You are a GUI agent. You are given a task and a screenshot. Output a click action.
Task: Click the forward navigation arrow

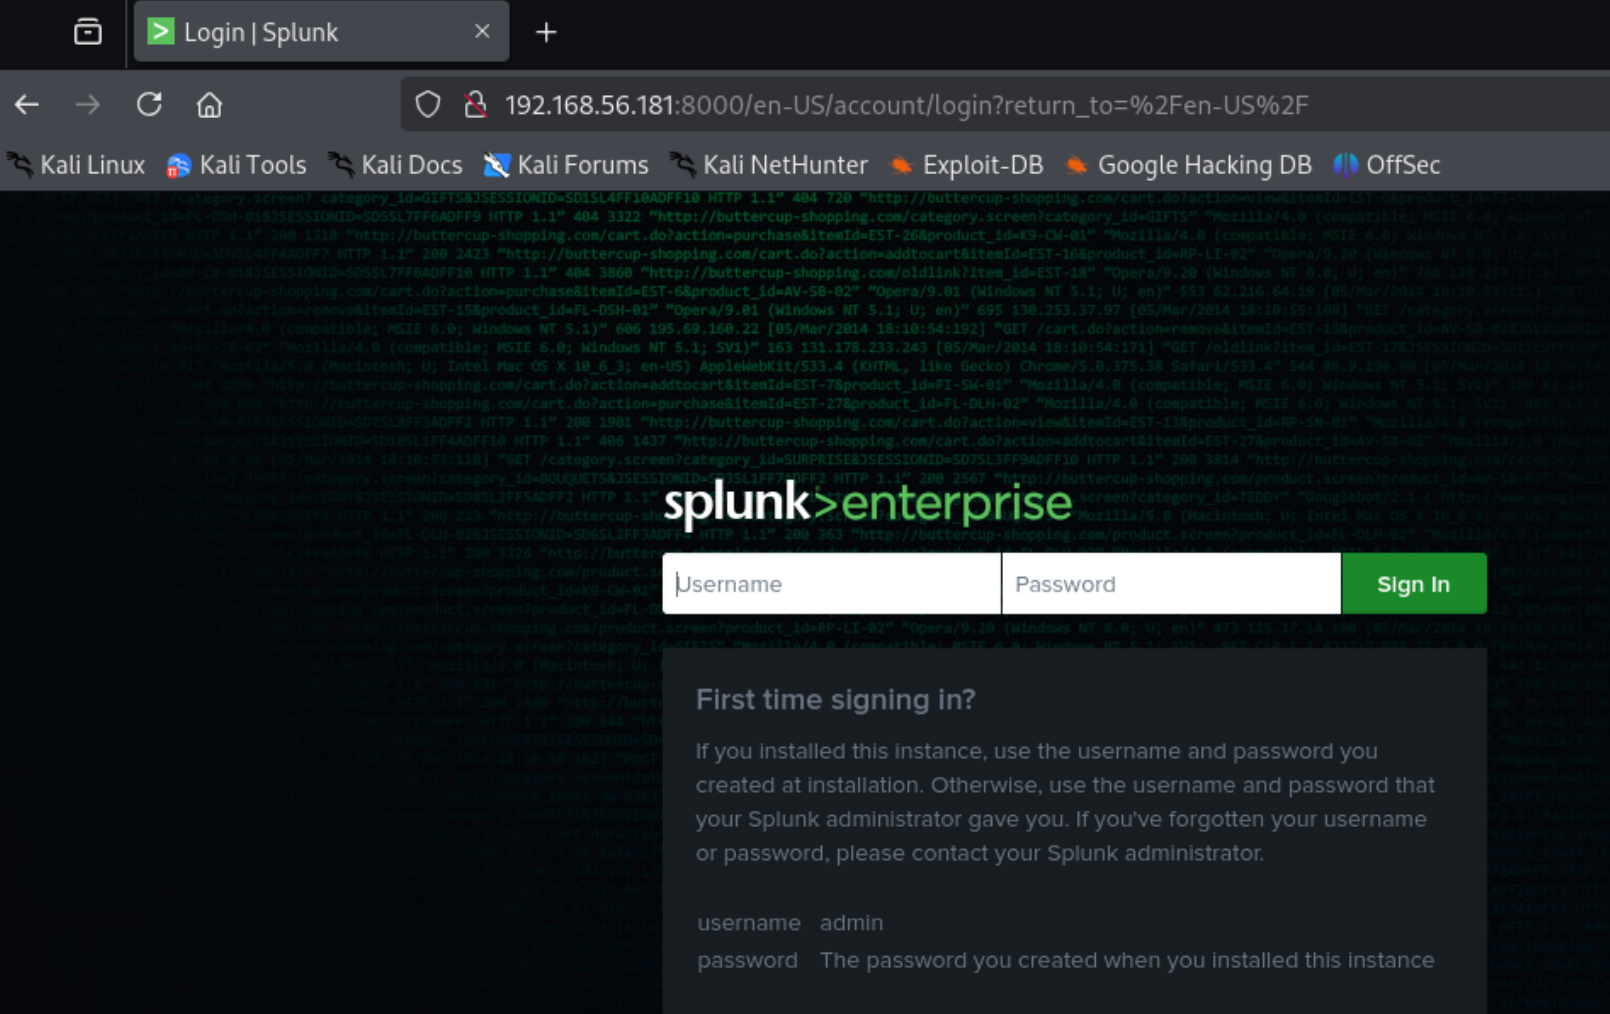[x=88, y=105]
